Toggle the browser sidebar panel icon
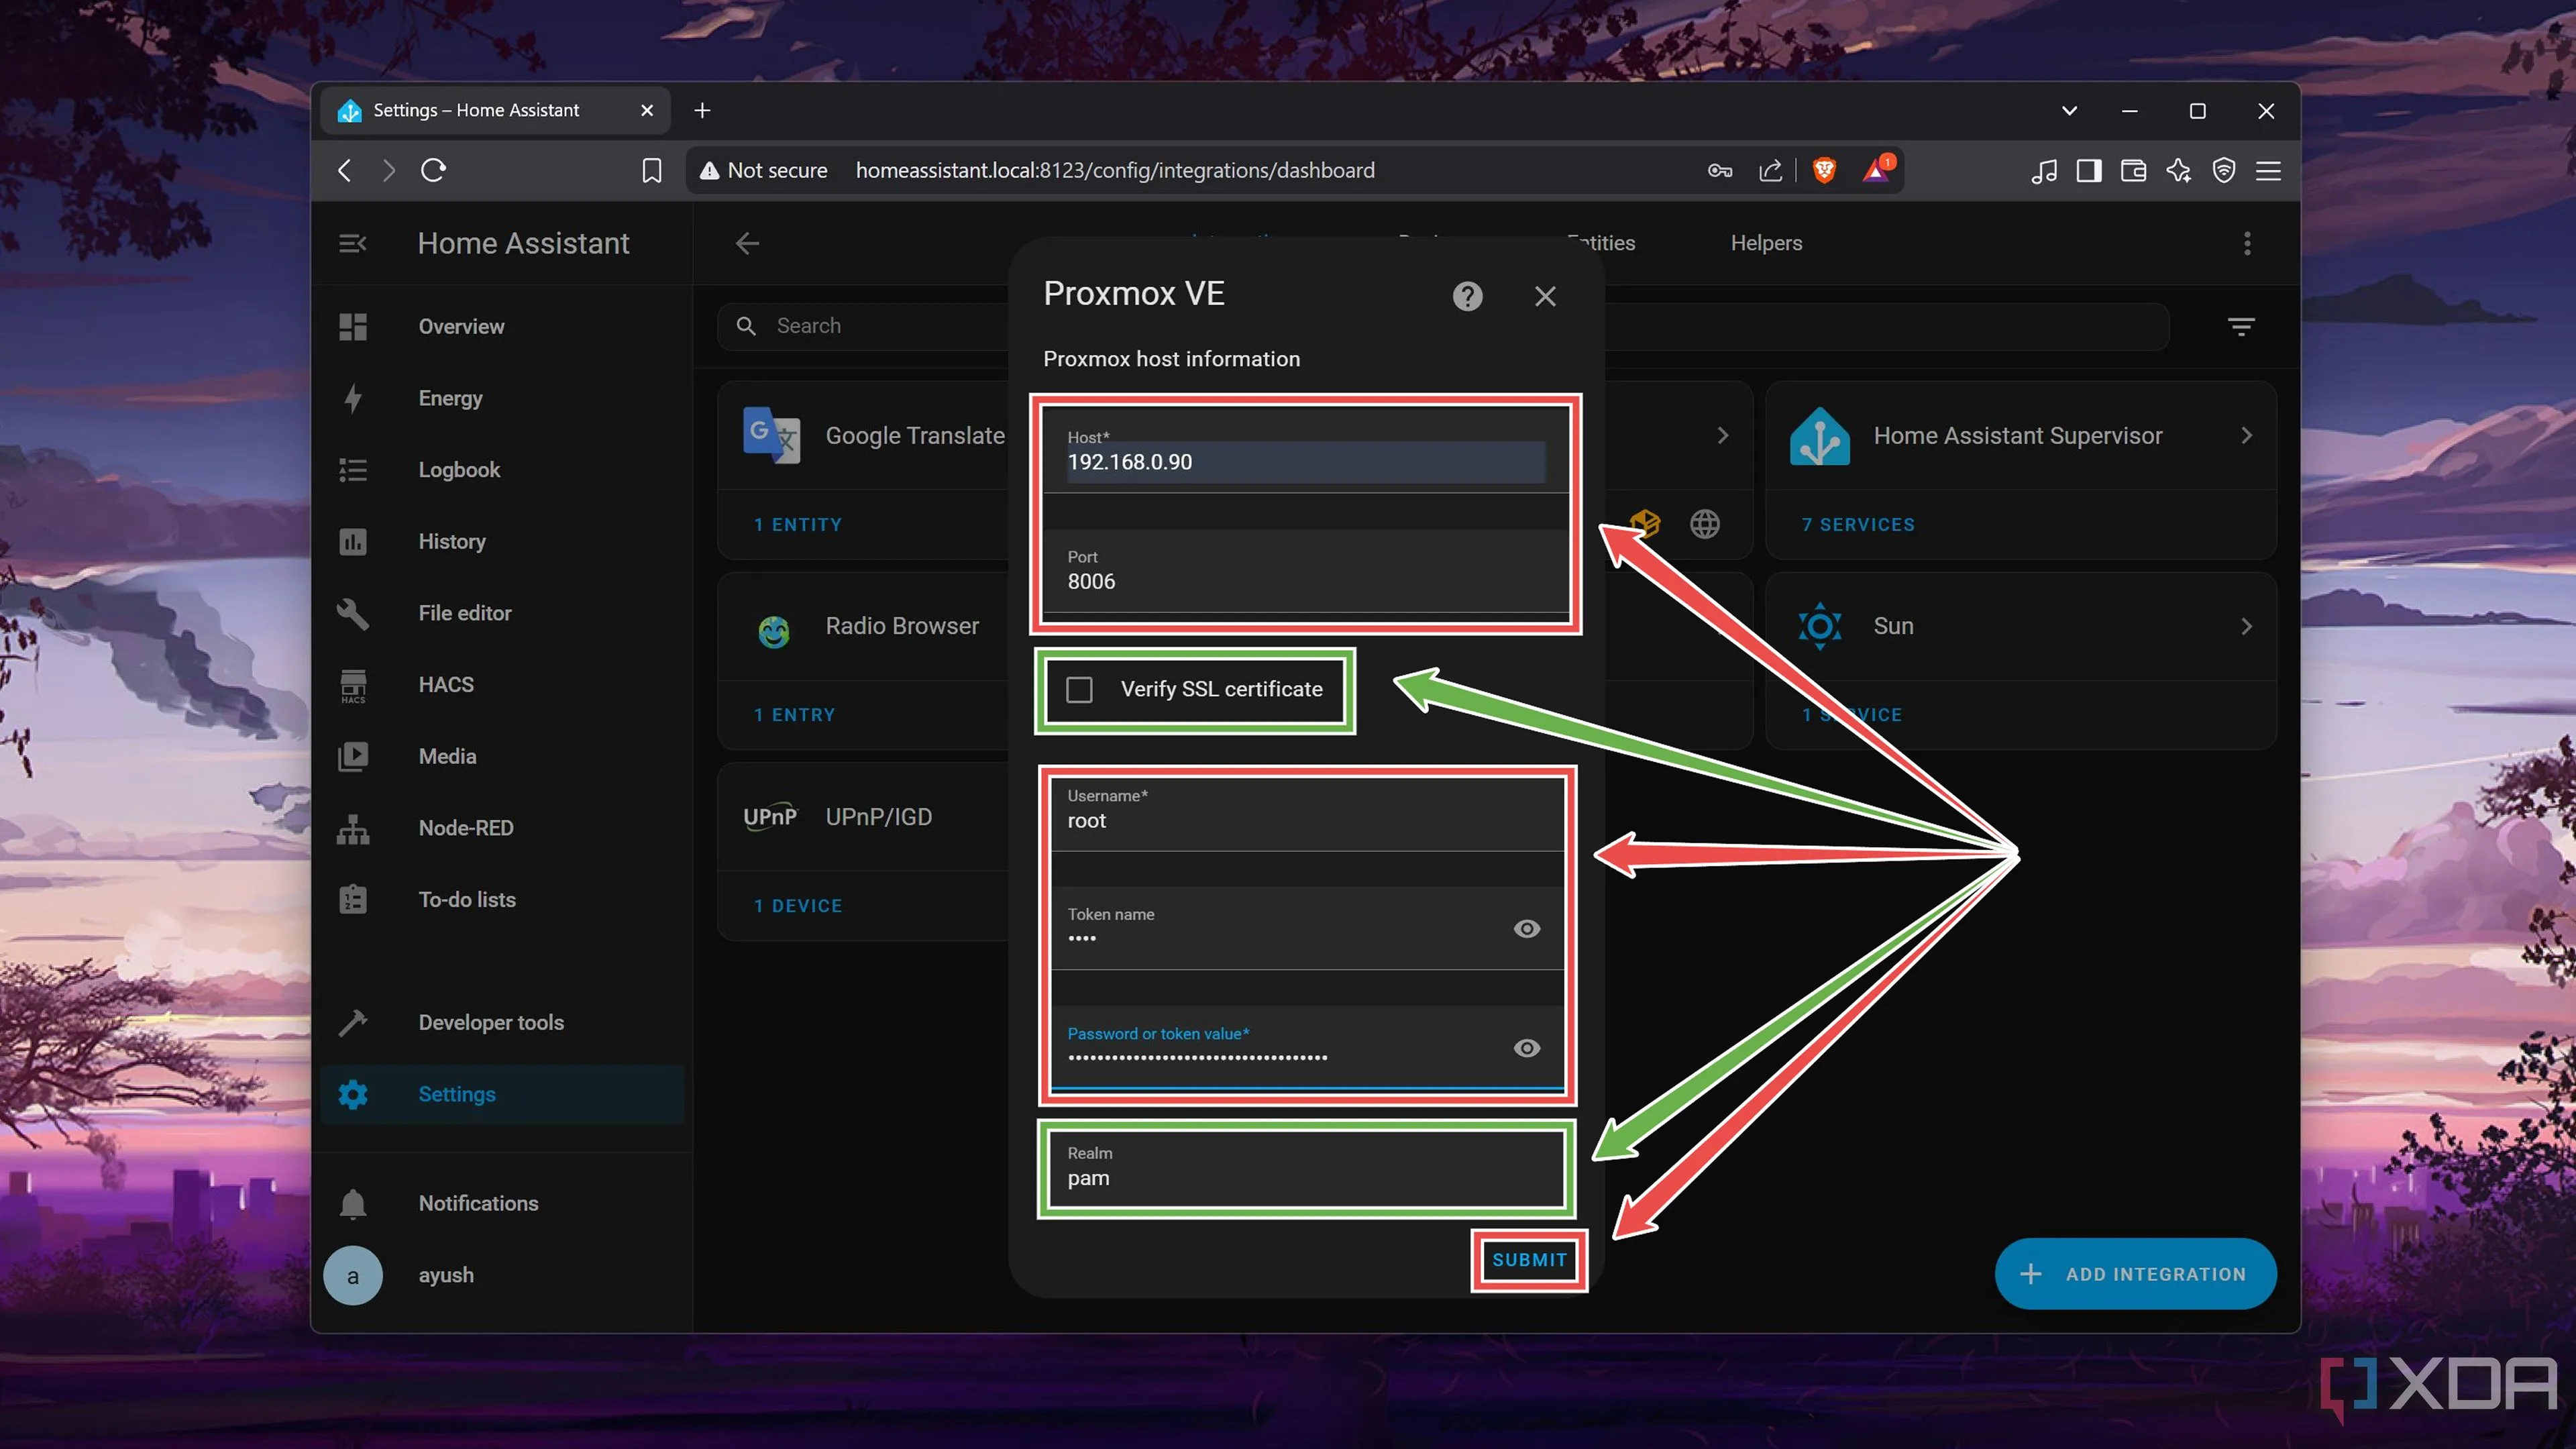The width and height of the screenshot is (2576, 1449). tap(2088, 170)
